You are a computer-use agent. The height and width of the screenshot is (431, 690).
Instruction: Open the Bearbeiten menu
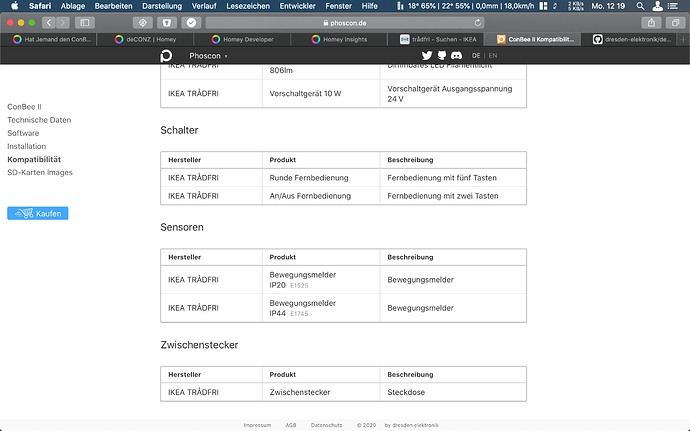coord(113,6)
